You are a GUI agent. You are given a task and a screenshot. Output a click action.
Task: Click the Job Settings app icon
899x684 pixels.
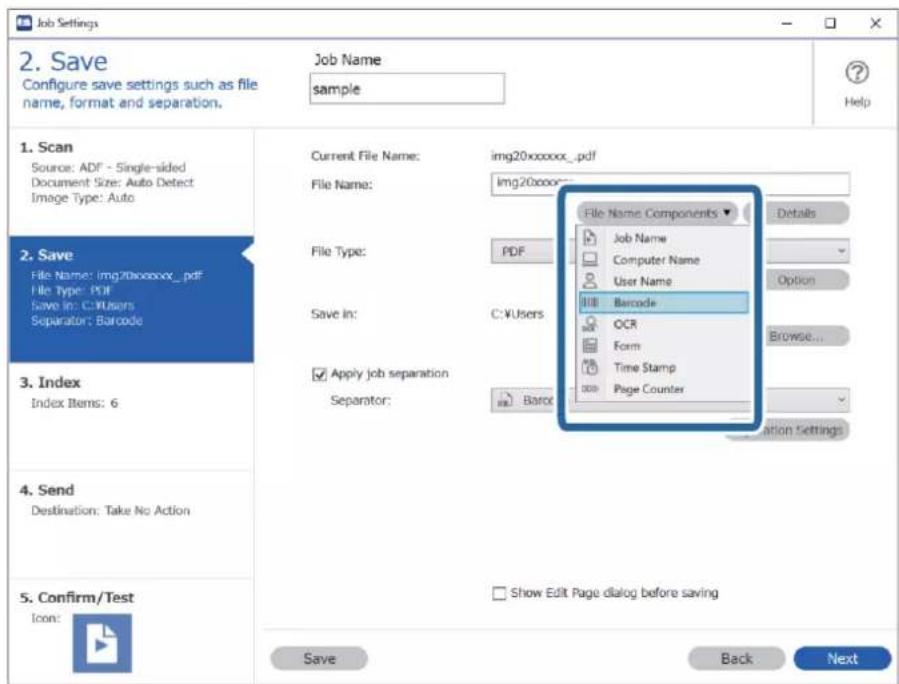coord(24,23)
